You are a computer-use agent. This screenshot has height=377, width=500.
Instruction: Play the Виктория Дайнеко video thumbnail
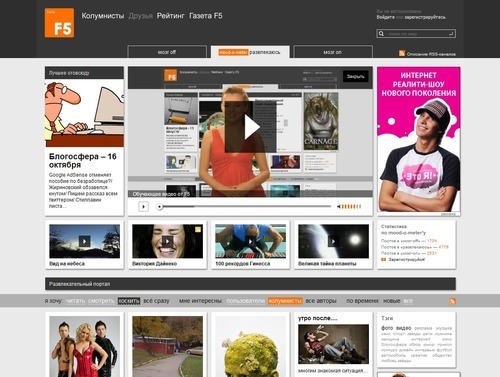(x=167, y=241)
